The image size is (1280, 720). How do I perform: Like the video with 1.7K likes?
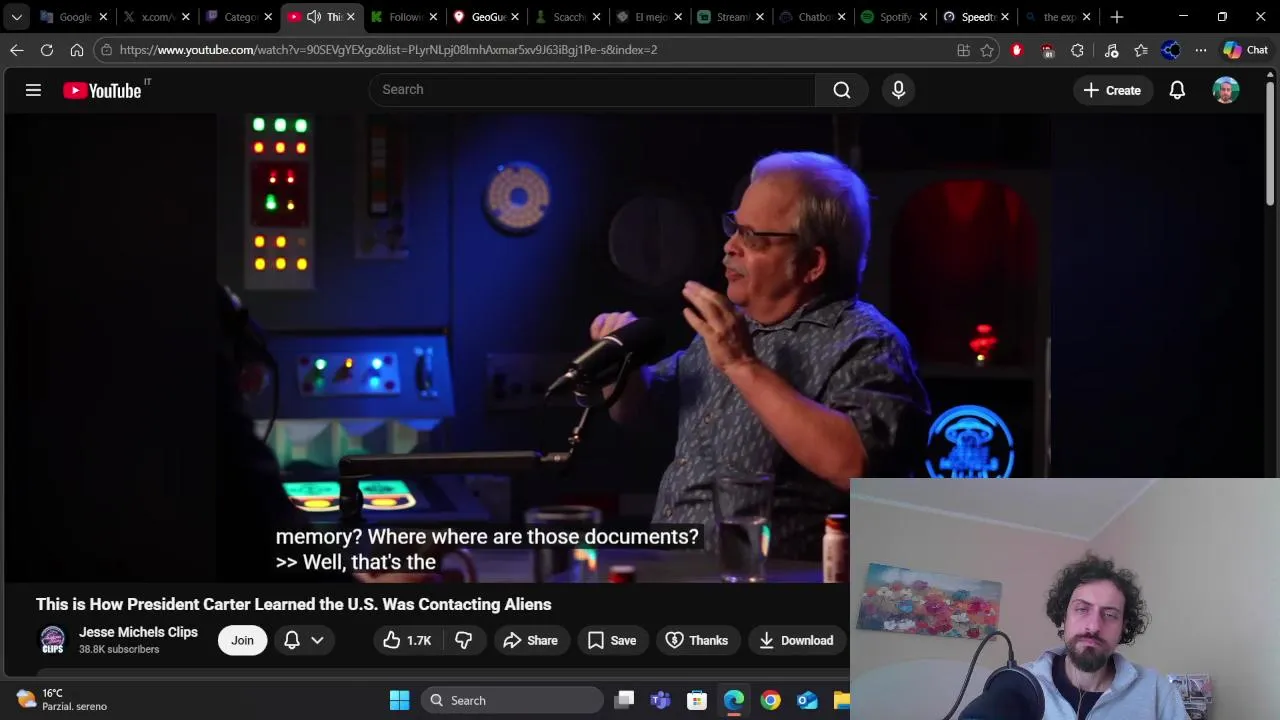click(407, 640)
